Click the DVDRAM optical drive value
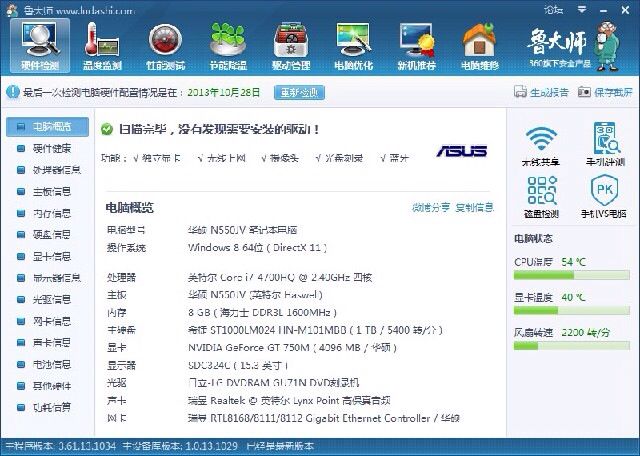Image resolution: width=640 pixels, height=456 pixels. pos(273,383)
